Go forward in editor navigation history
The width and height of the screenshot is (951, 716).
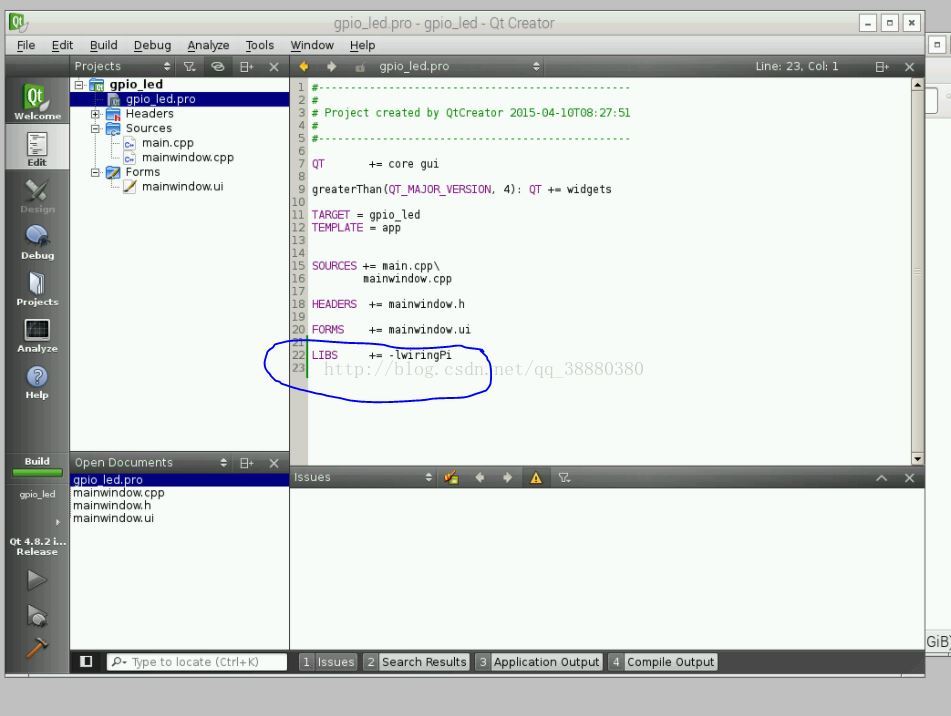click(x=331, y=67)
